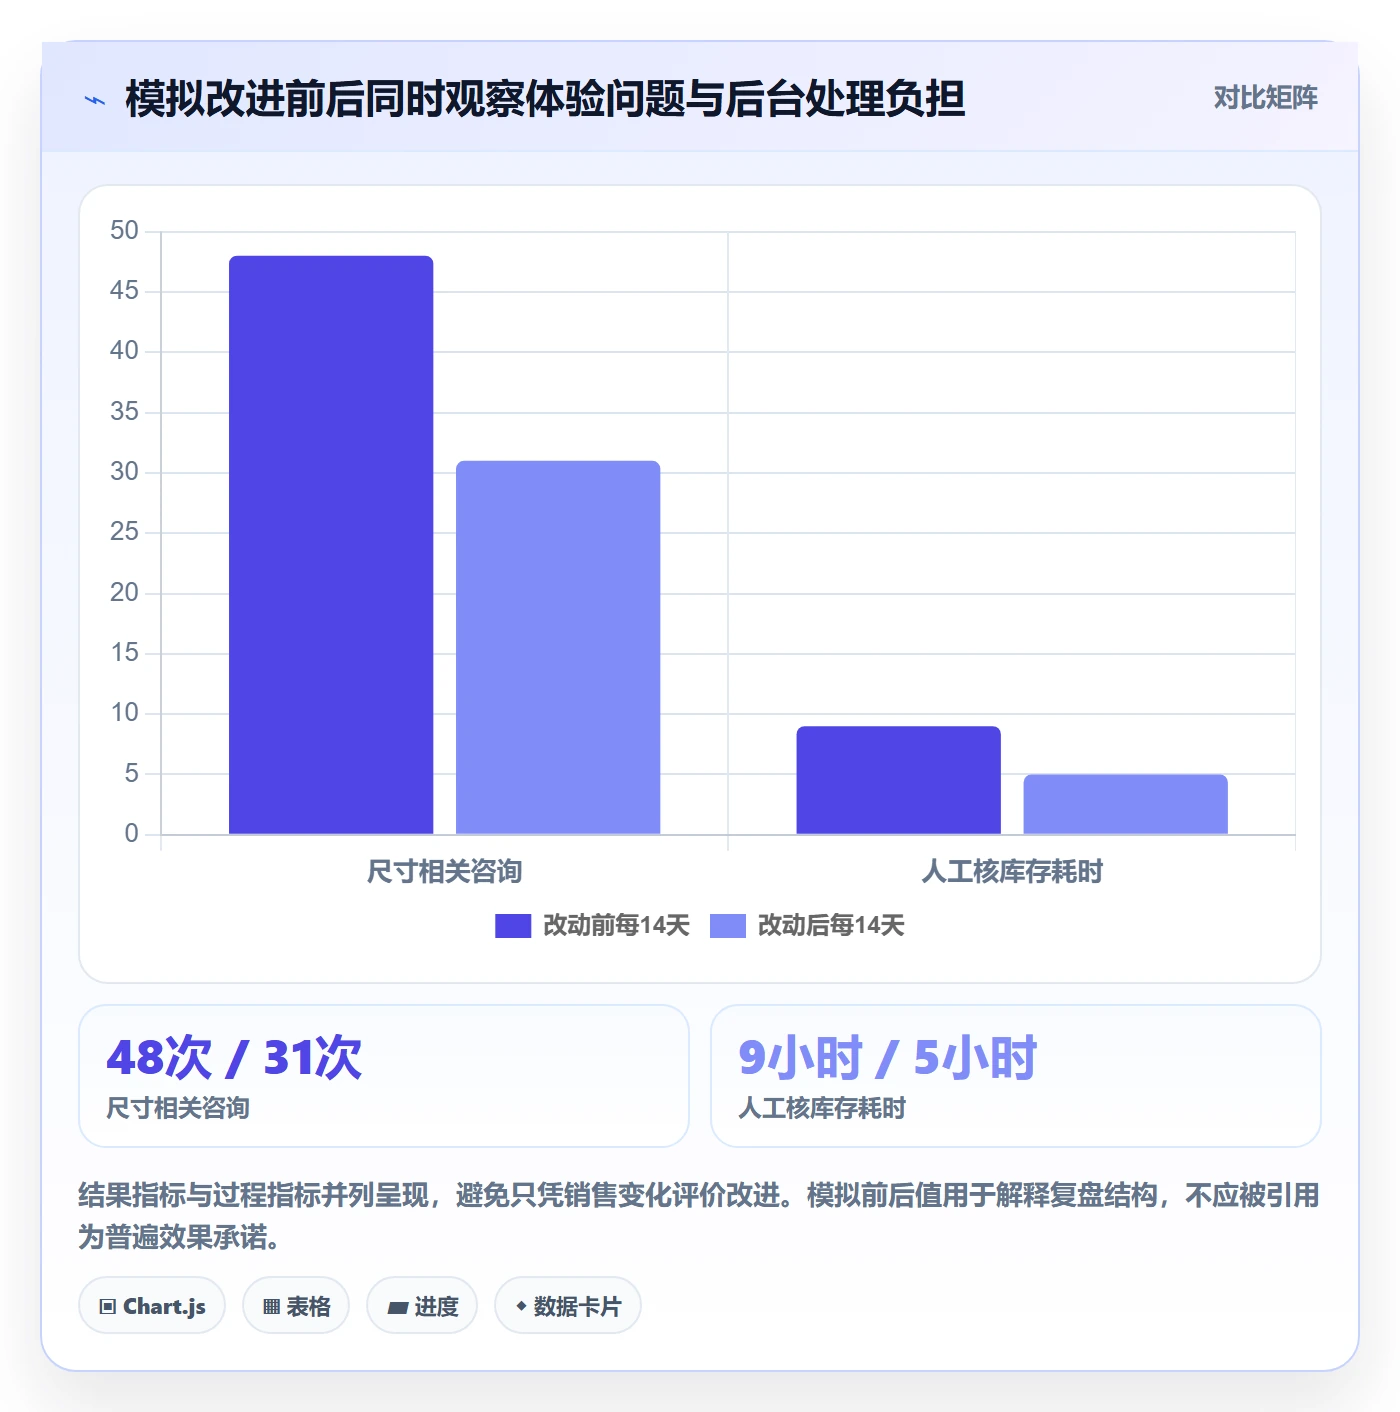
Task: Toggle the 改动后每14天 legend swatch
Action: click(727, 926)
